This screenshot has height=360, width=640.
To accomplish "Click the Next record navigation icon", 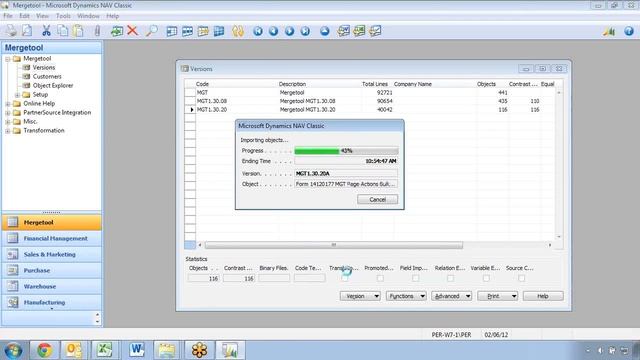I will (x=289, y=31).
